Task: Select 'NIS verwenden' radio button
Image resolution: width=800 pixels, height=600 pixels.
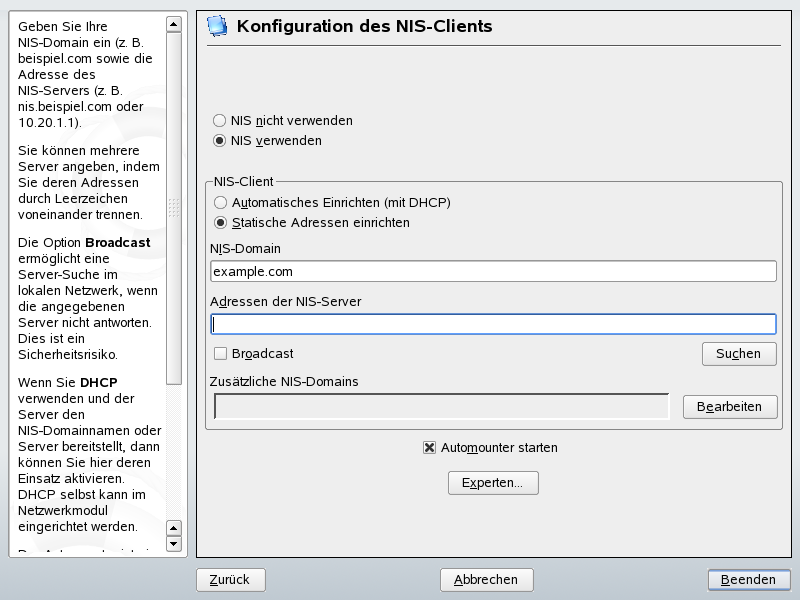Action: pos(220,141)
